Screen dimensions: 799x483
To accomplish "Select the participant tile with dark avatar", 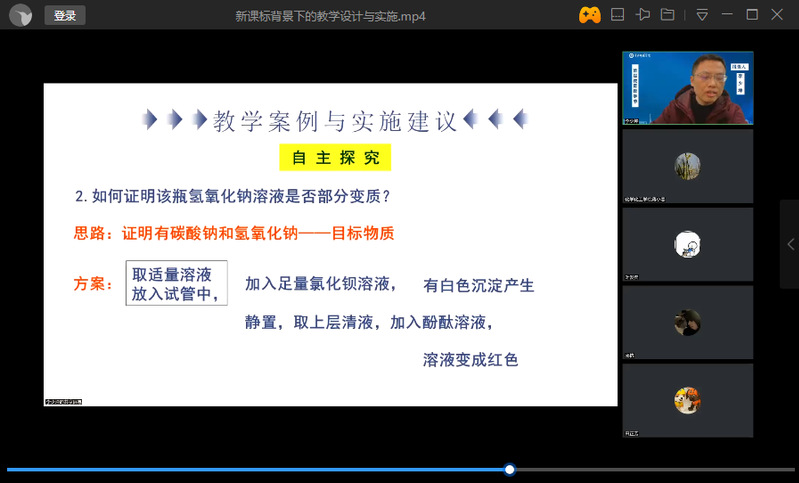I will (687, 322).
